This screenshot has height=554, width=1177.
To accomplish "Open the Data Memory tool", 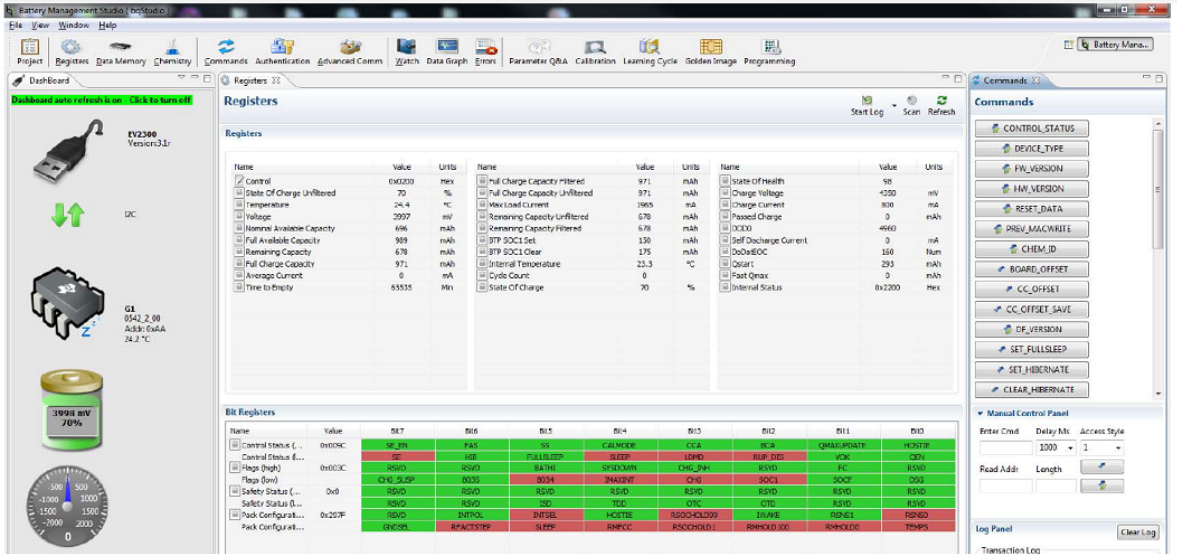I will click(121, 52).
